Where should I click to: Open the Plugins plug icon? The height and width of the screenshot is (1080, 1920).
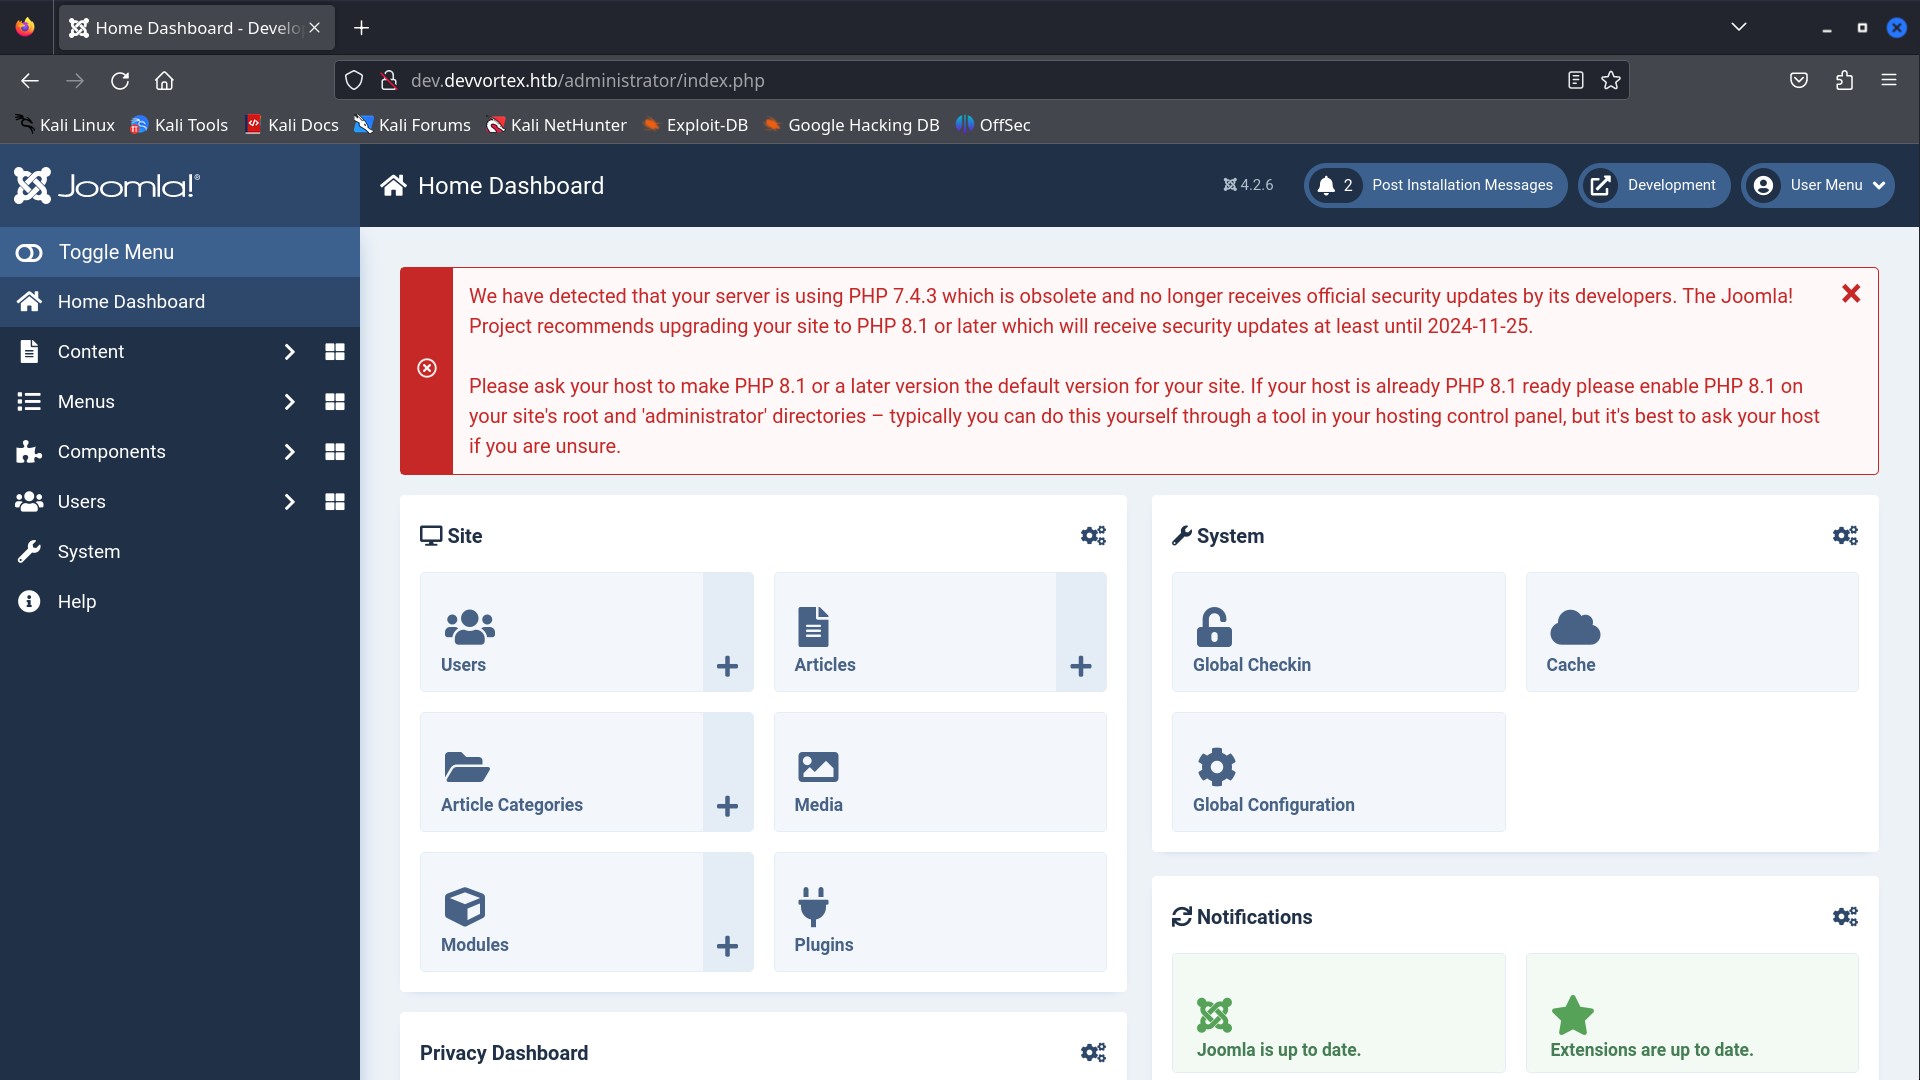813,907
